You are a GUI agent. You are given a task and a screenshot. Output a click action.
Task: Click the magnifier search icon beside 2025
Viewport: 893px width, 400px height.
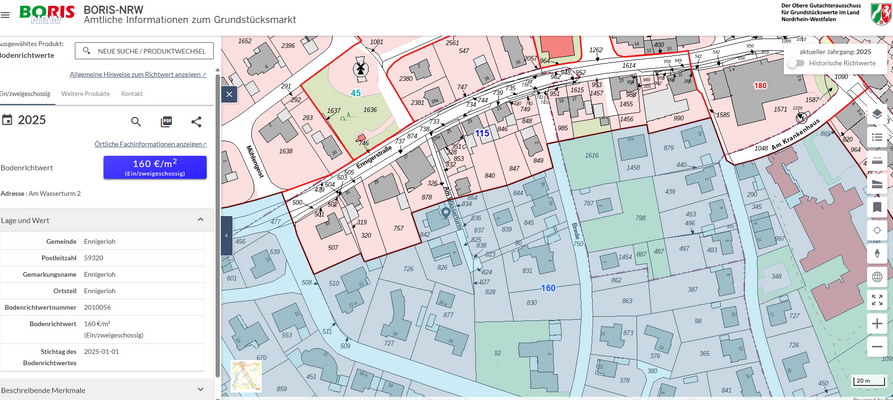(x=136, y=121)
